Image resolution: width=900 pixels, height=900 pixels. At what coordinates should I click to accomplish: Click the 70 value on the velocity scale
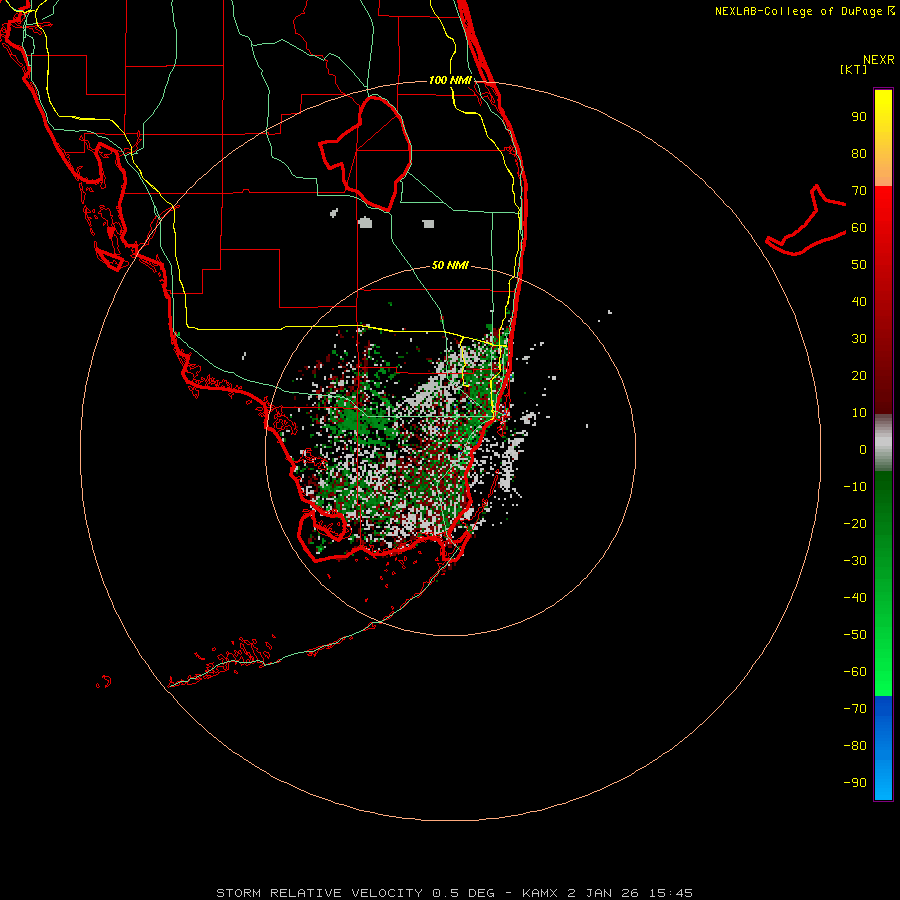pyautogui.click(x=859, y=191)
